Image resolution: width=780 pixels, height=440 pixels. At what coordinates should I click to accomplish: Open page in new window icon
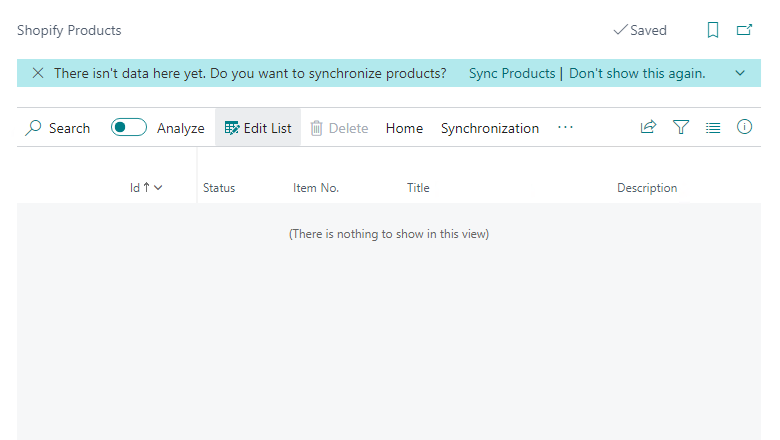pos(744,30)
